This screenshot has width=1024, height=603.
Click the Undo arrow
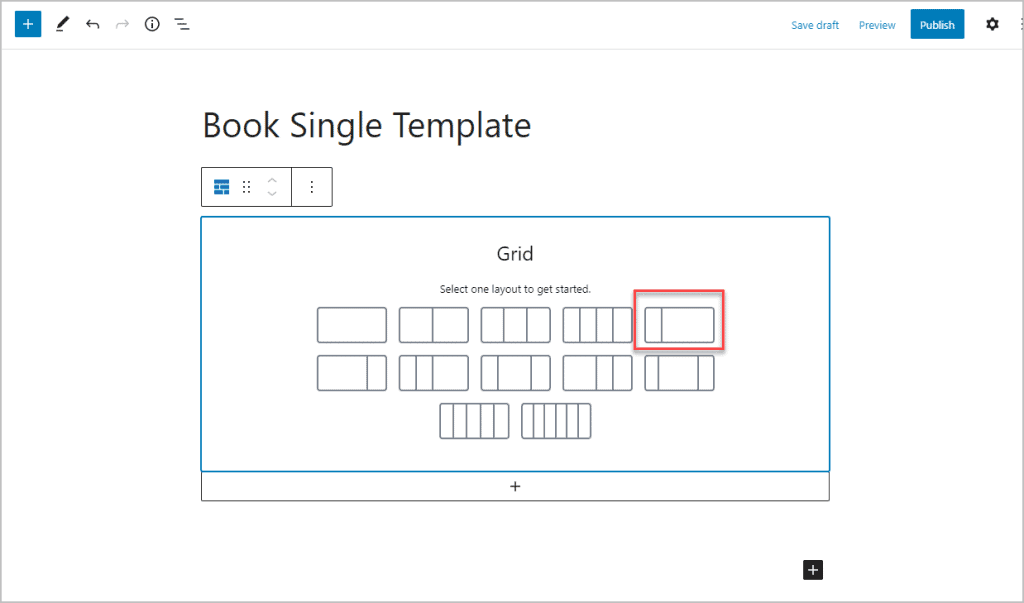tap(92, 25)
